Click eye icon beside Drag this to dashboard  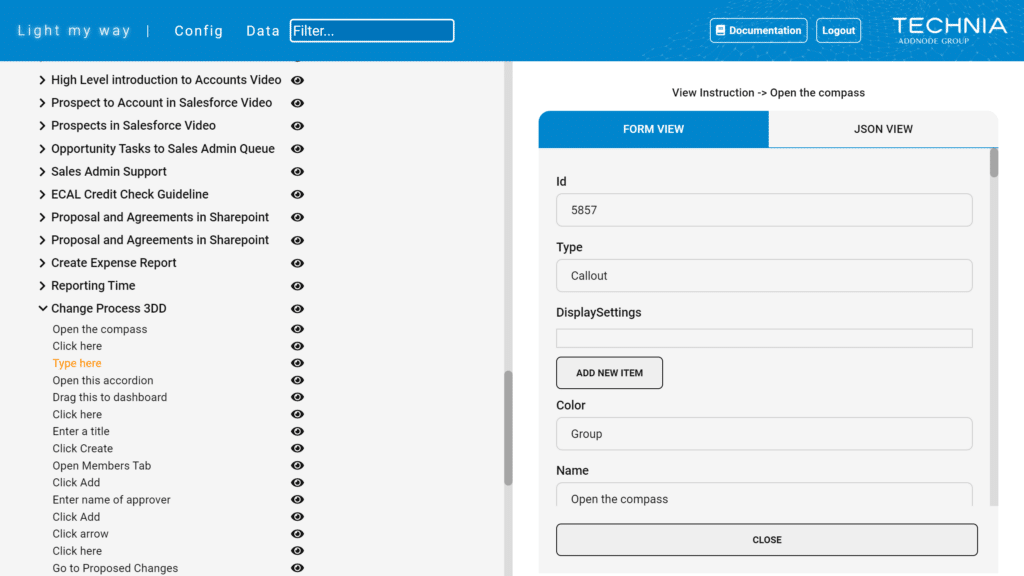click(297, 397)
